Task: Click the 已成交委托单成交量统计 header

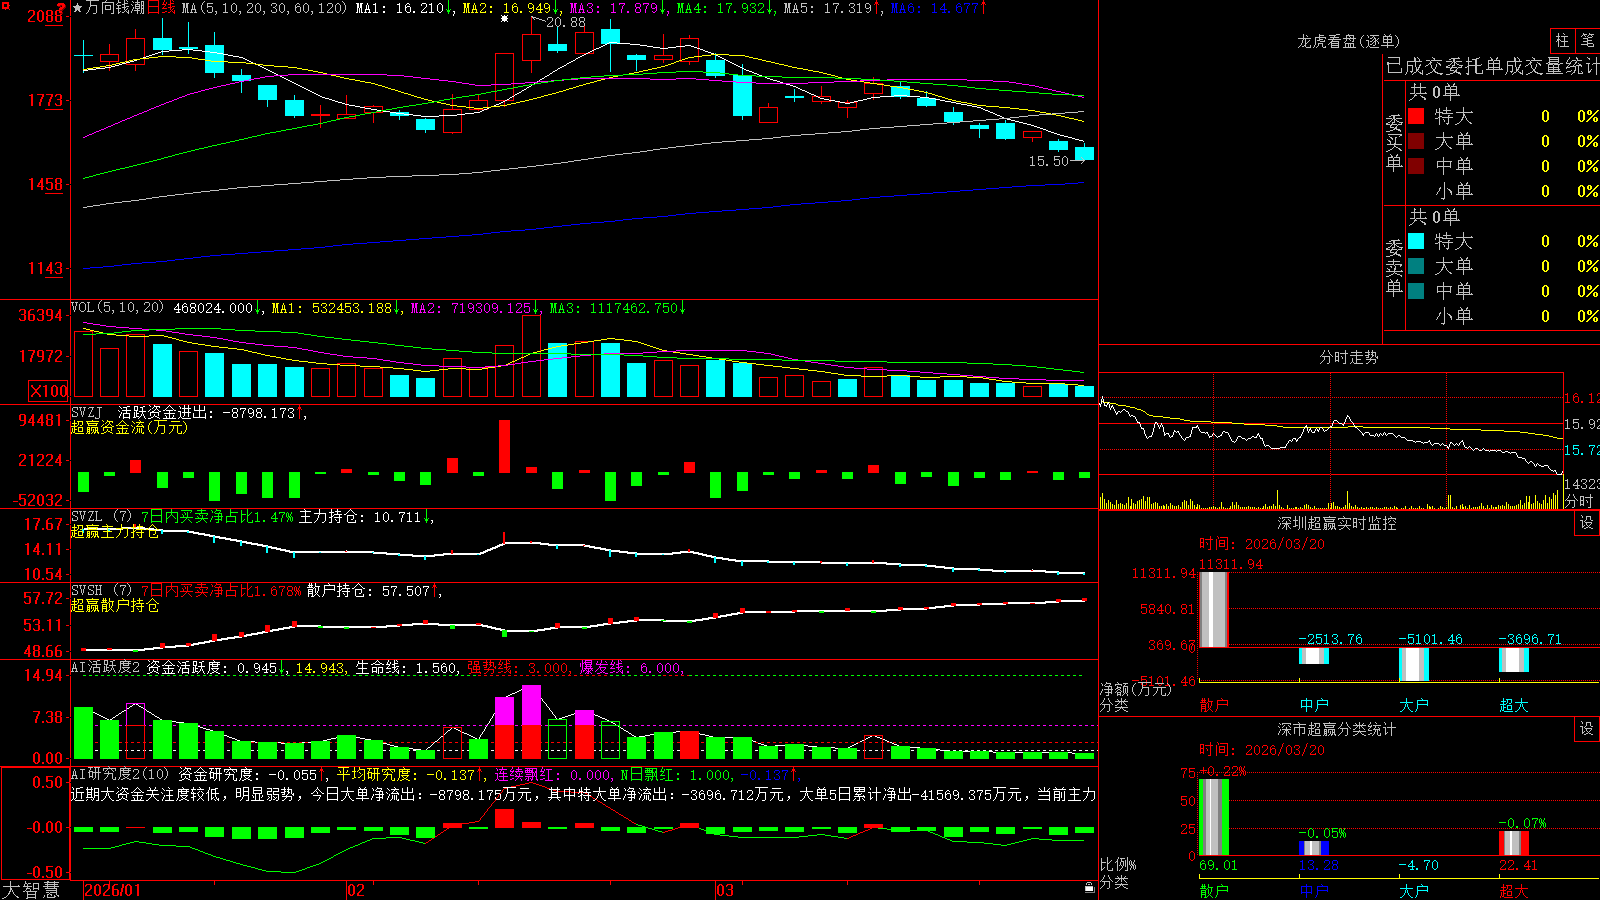Action: 1492,66
